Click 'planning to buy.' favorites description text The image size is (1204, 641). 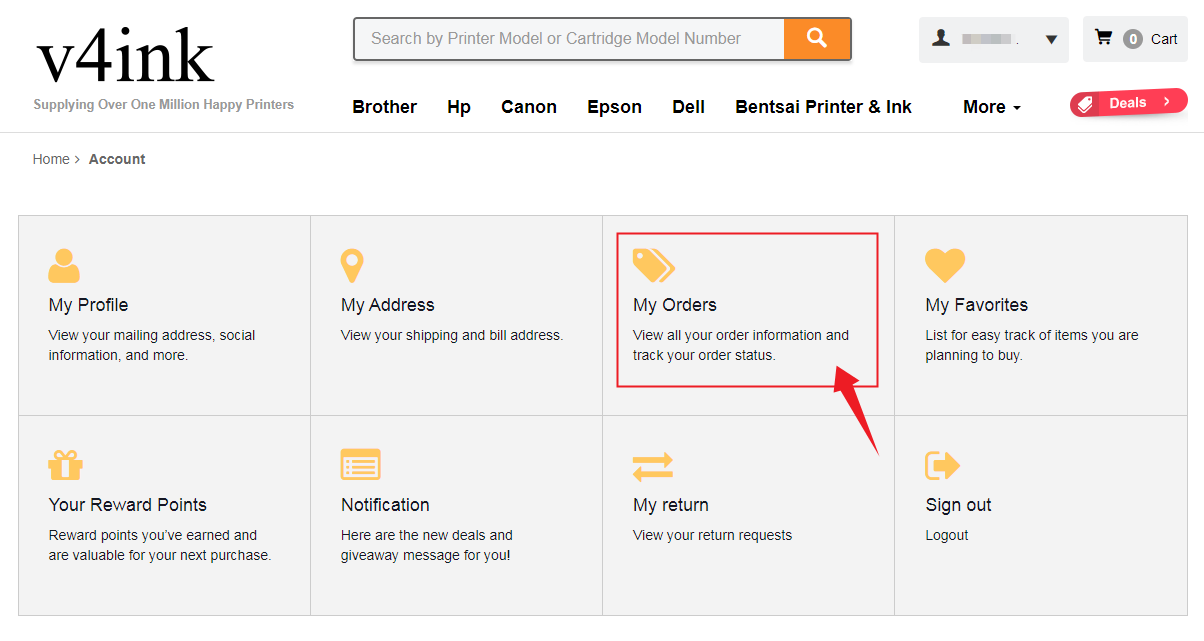click(x=974, y=355)
